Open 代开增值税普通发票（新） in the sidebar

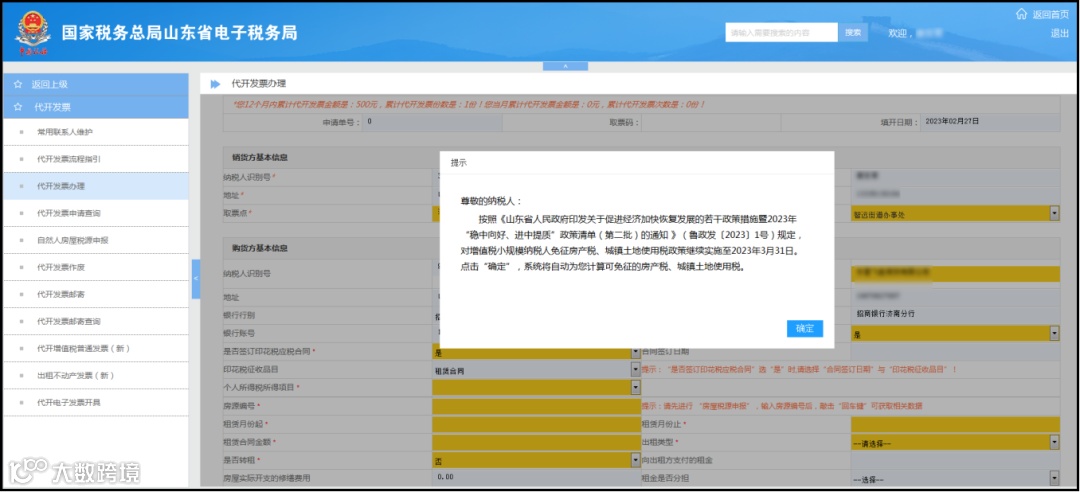tap(96, 349)
